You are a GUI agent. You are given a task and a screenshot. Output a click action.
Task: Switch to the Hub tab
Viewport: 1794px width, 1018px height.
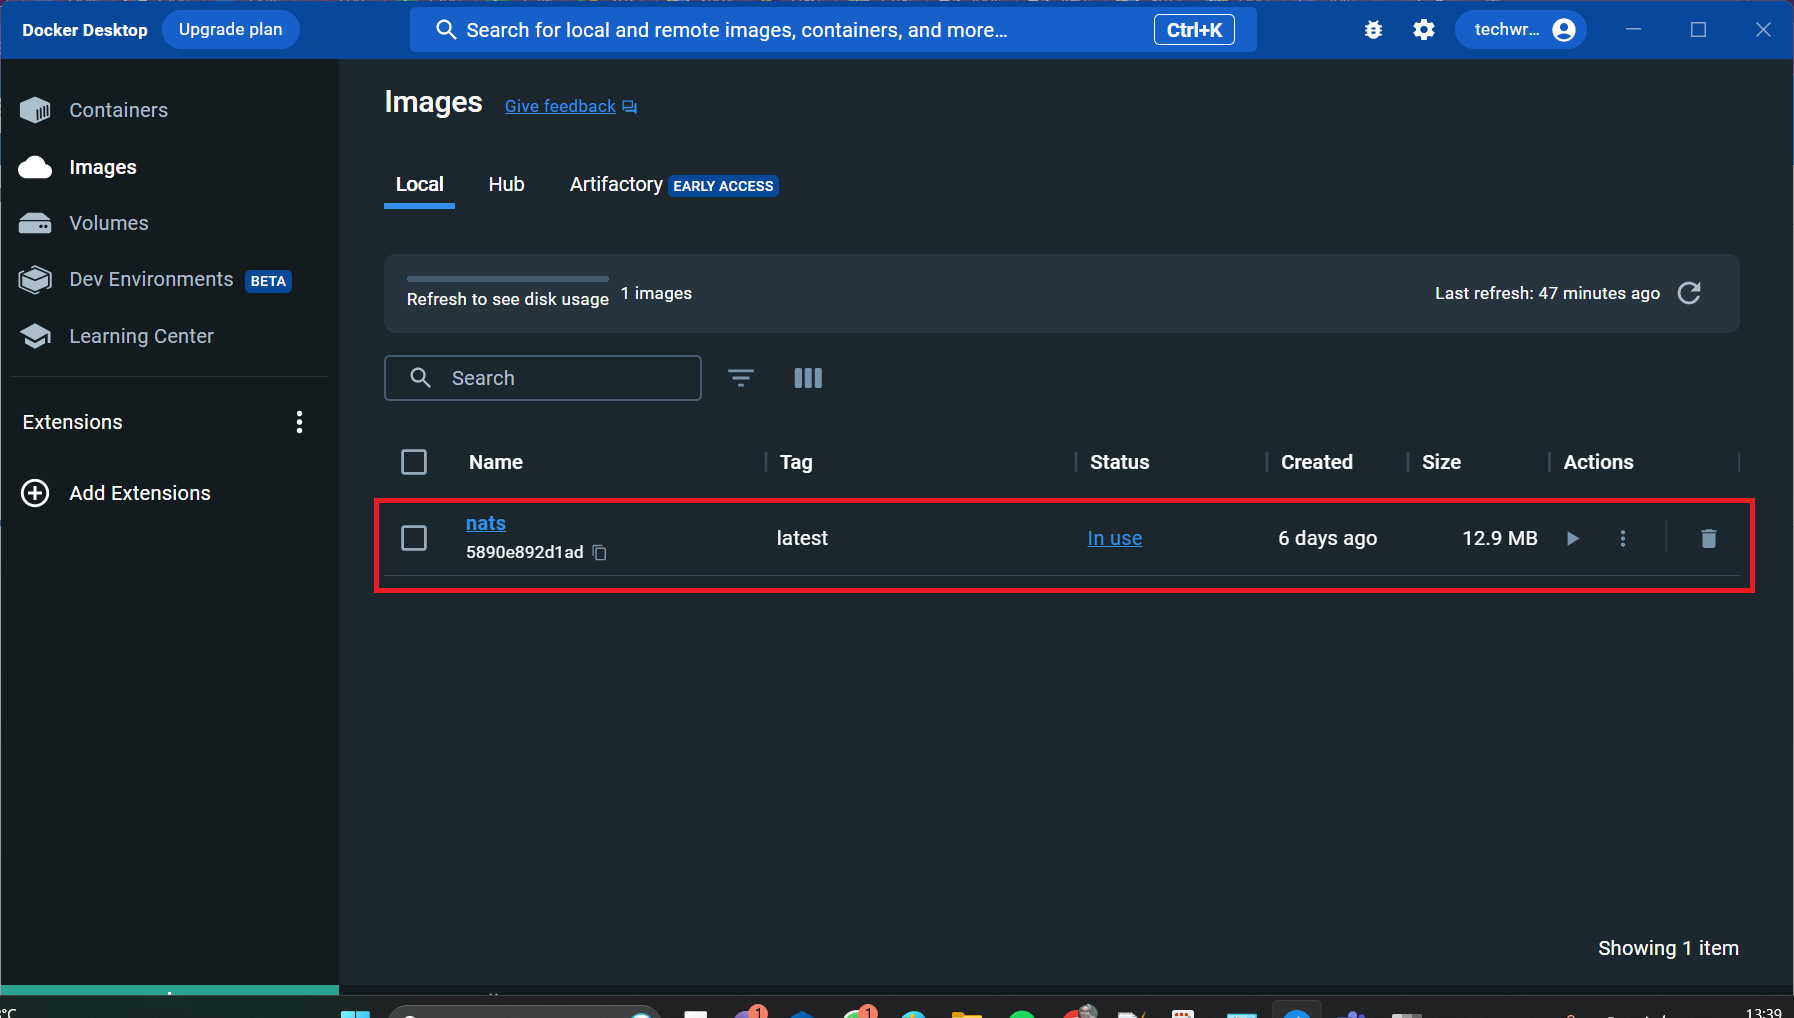pyautogui.click(x=506, y=185)
